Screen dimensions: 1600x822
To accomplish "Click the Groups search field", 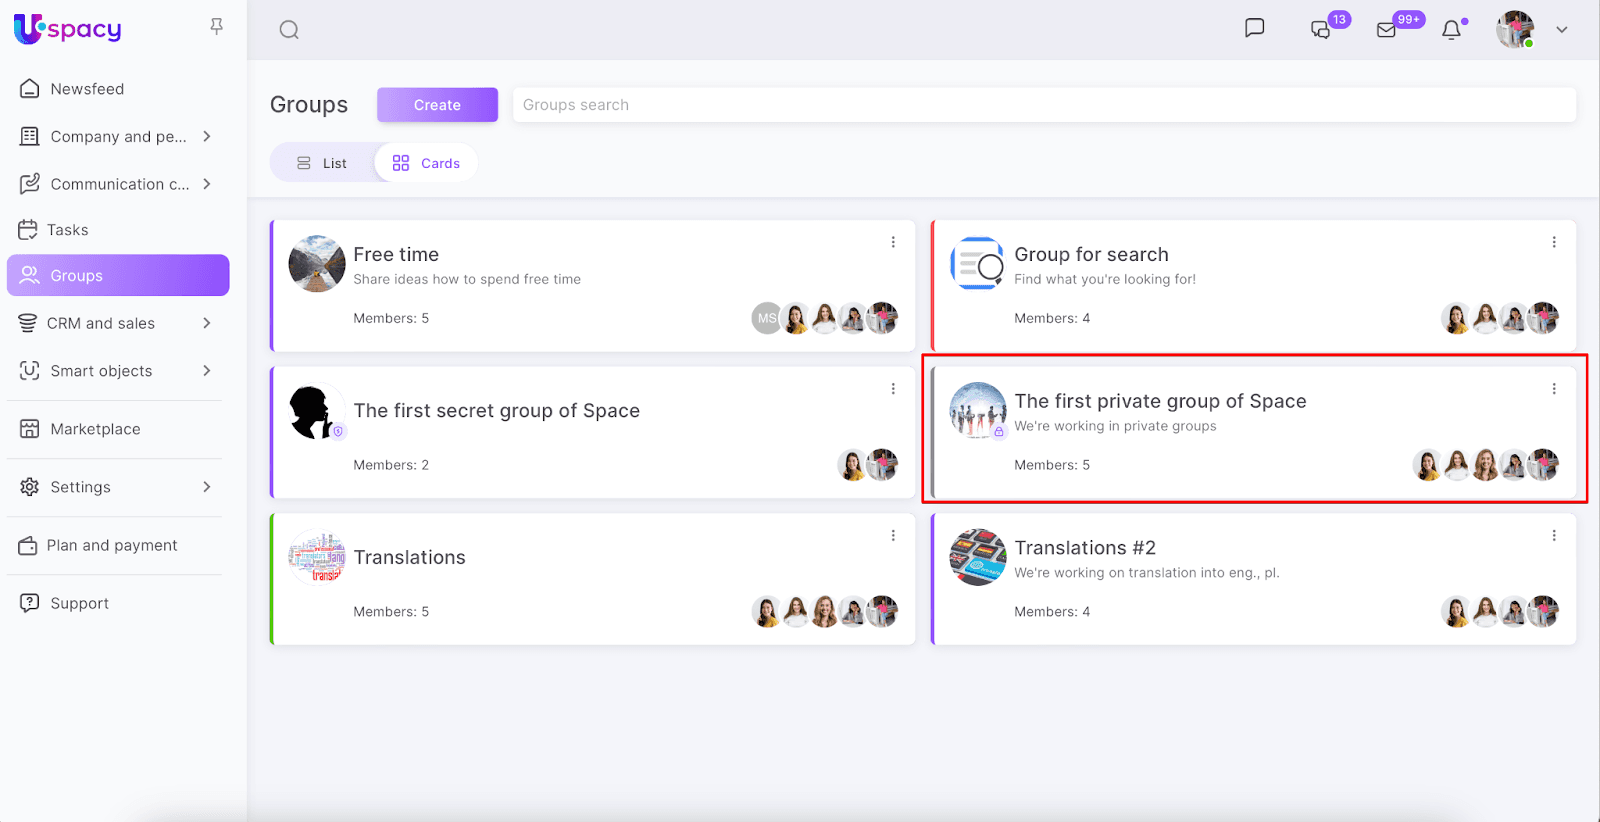I will [1044, 105].
